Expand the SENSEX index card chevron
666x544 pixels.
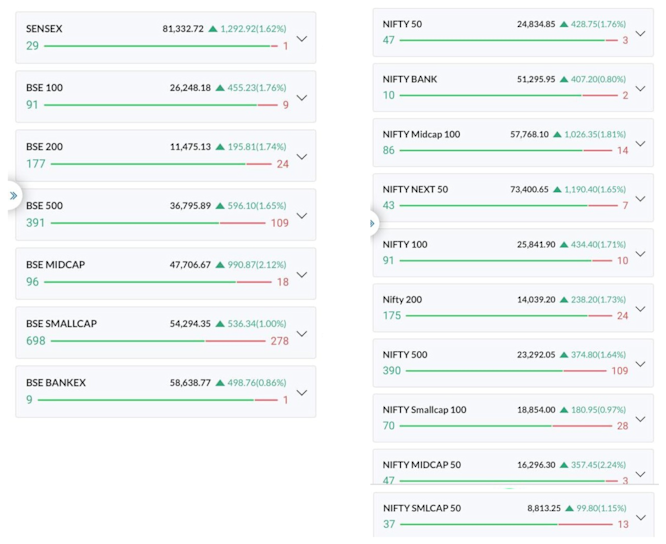[x=302, y=39]
